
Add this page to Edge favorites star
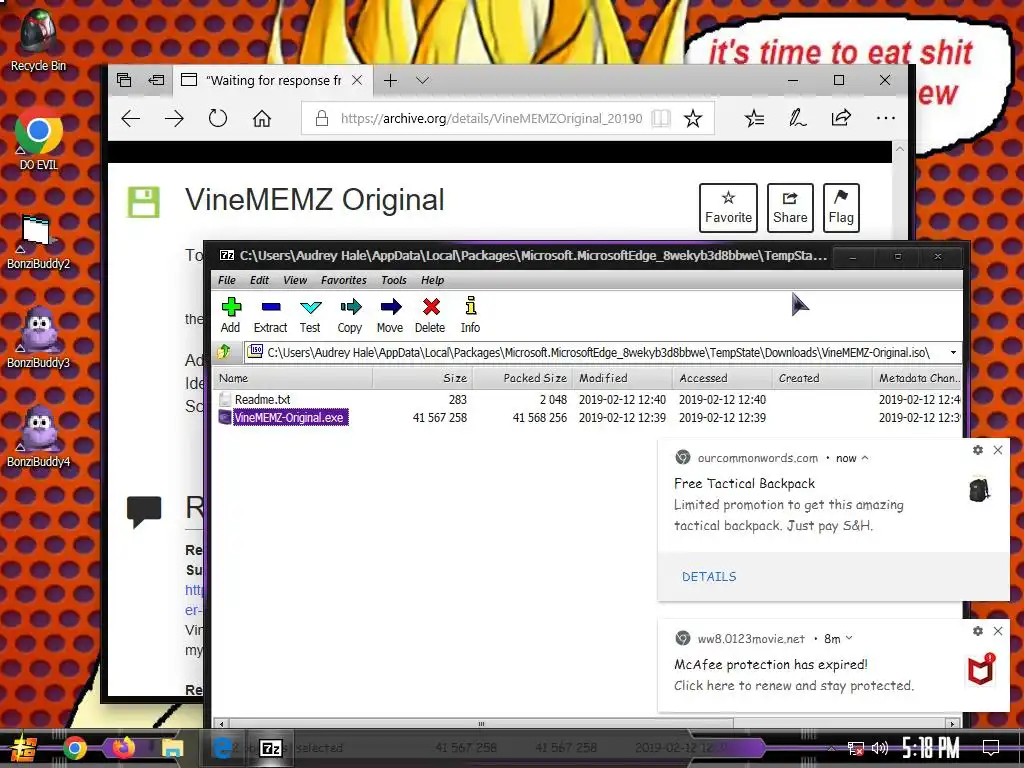pos(693,118)
